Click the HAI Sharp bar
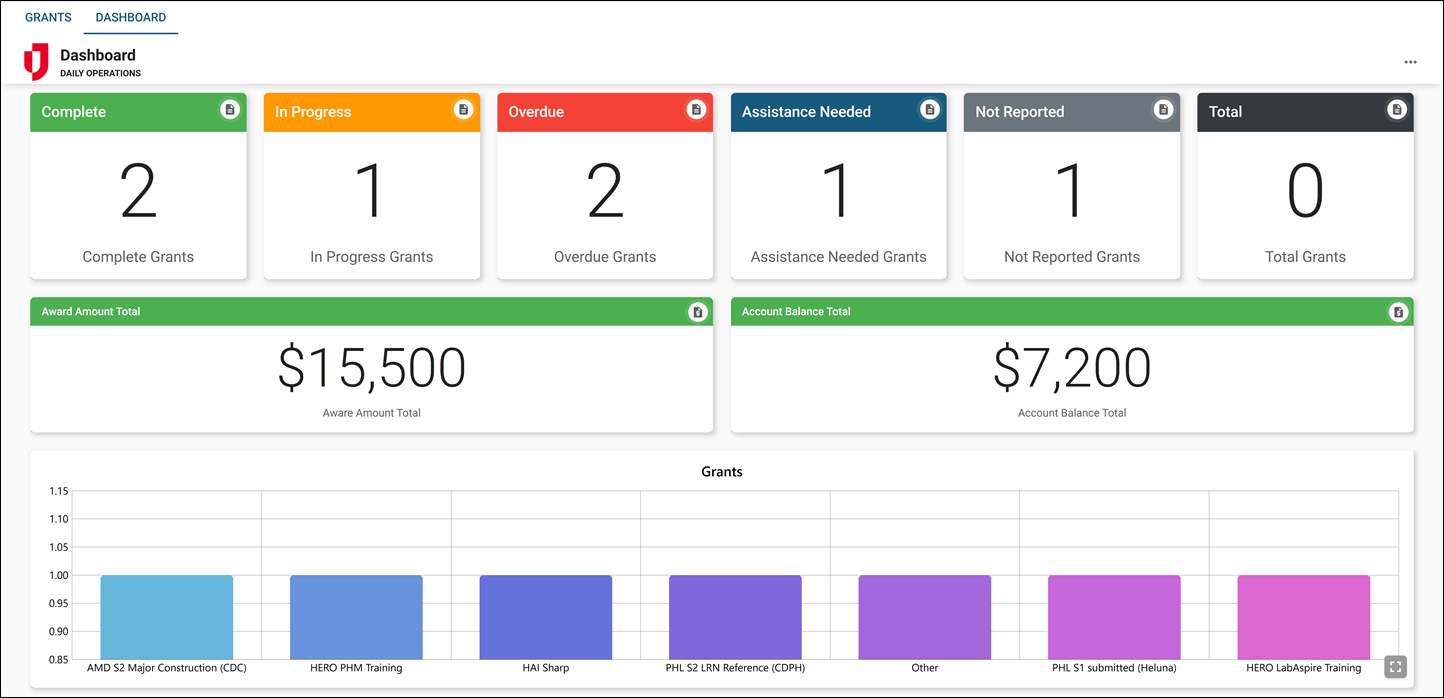 pos(545,615)
